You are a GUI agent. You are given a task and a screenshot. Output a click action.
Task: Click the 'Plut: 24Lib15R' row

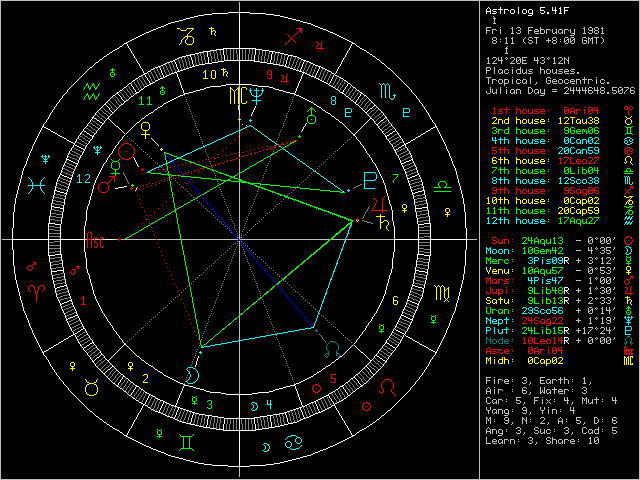tap(560, 331)
